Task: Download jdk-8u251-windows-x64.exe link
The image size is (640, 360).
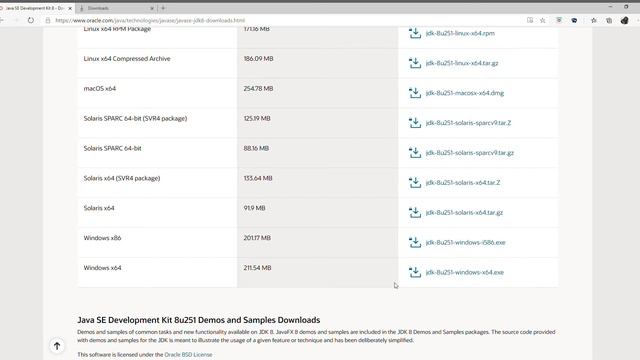Action: 464,272
